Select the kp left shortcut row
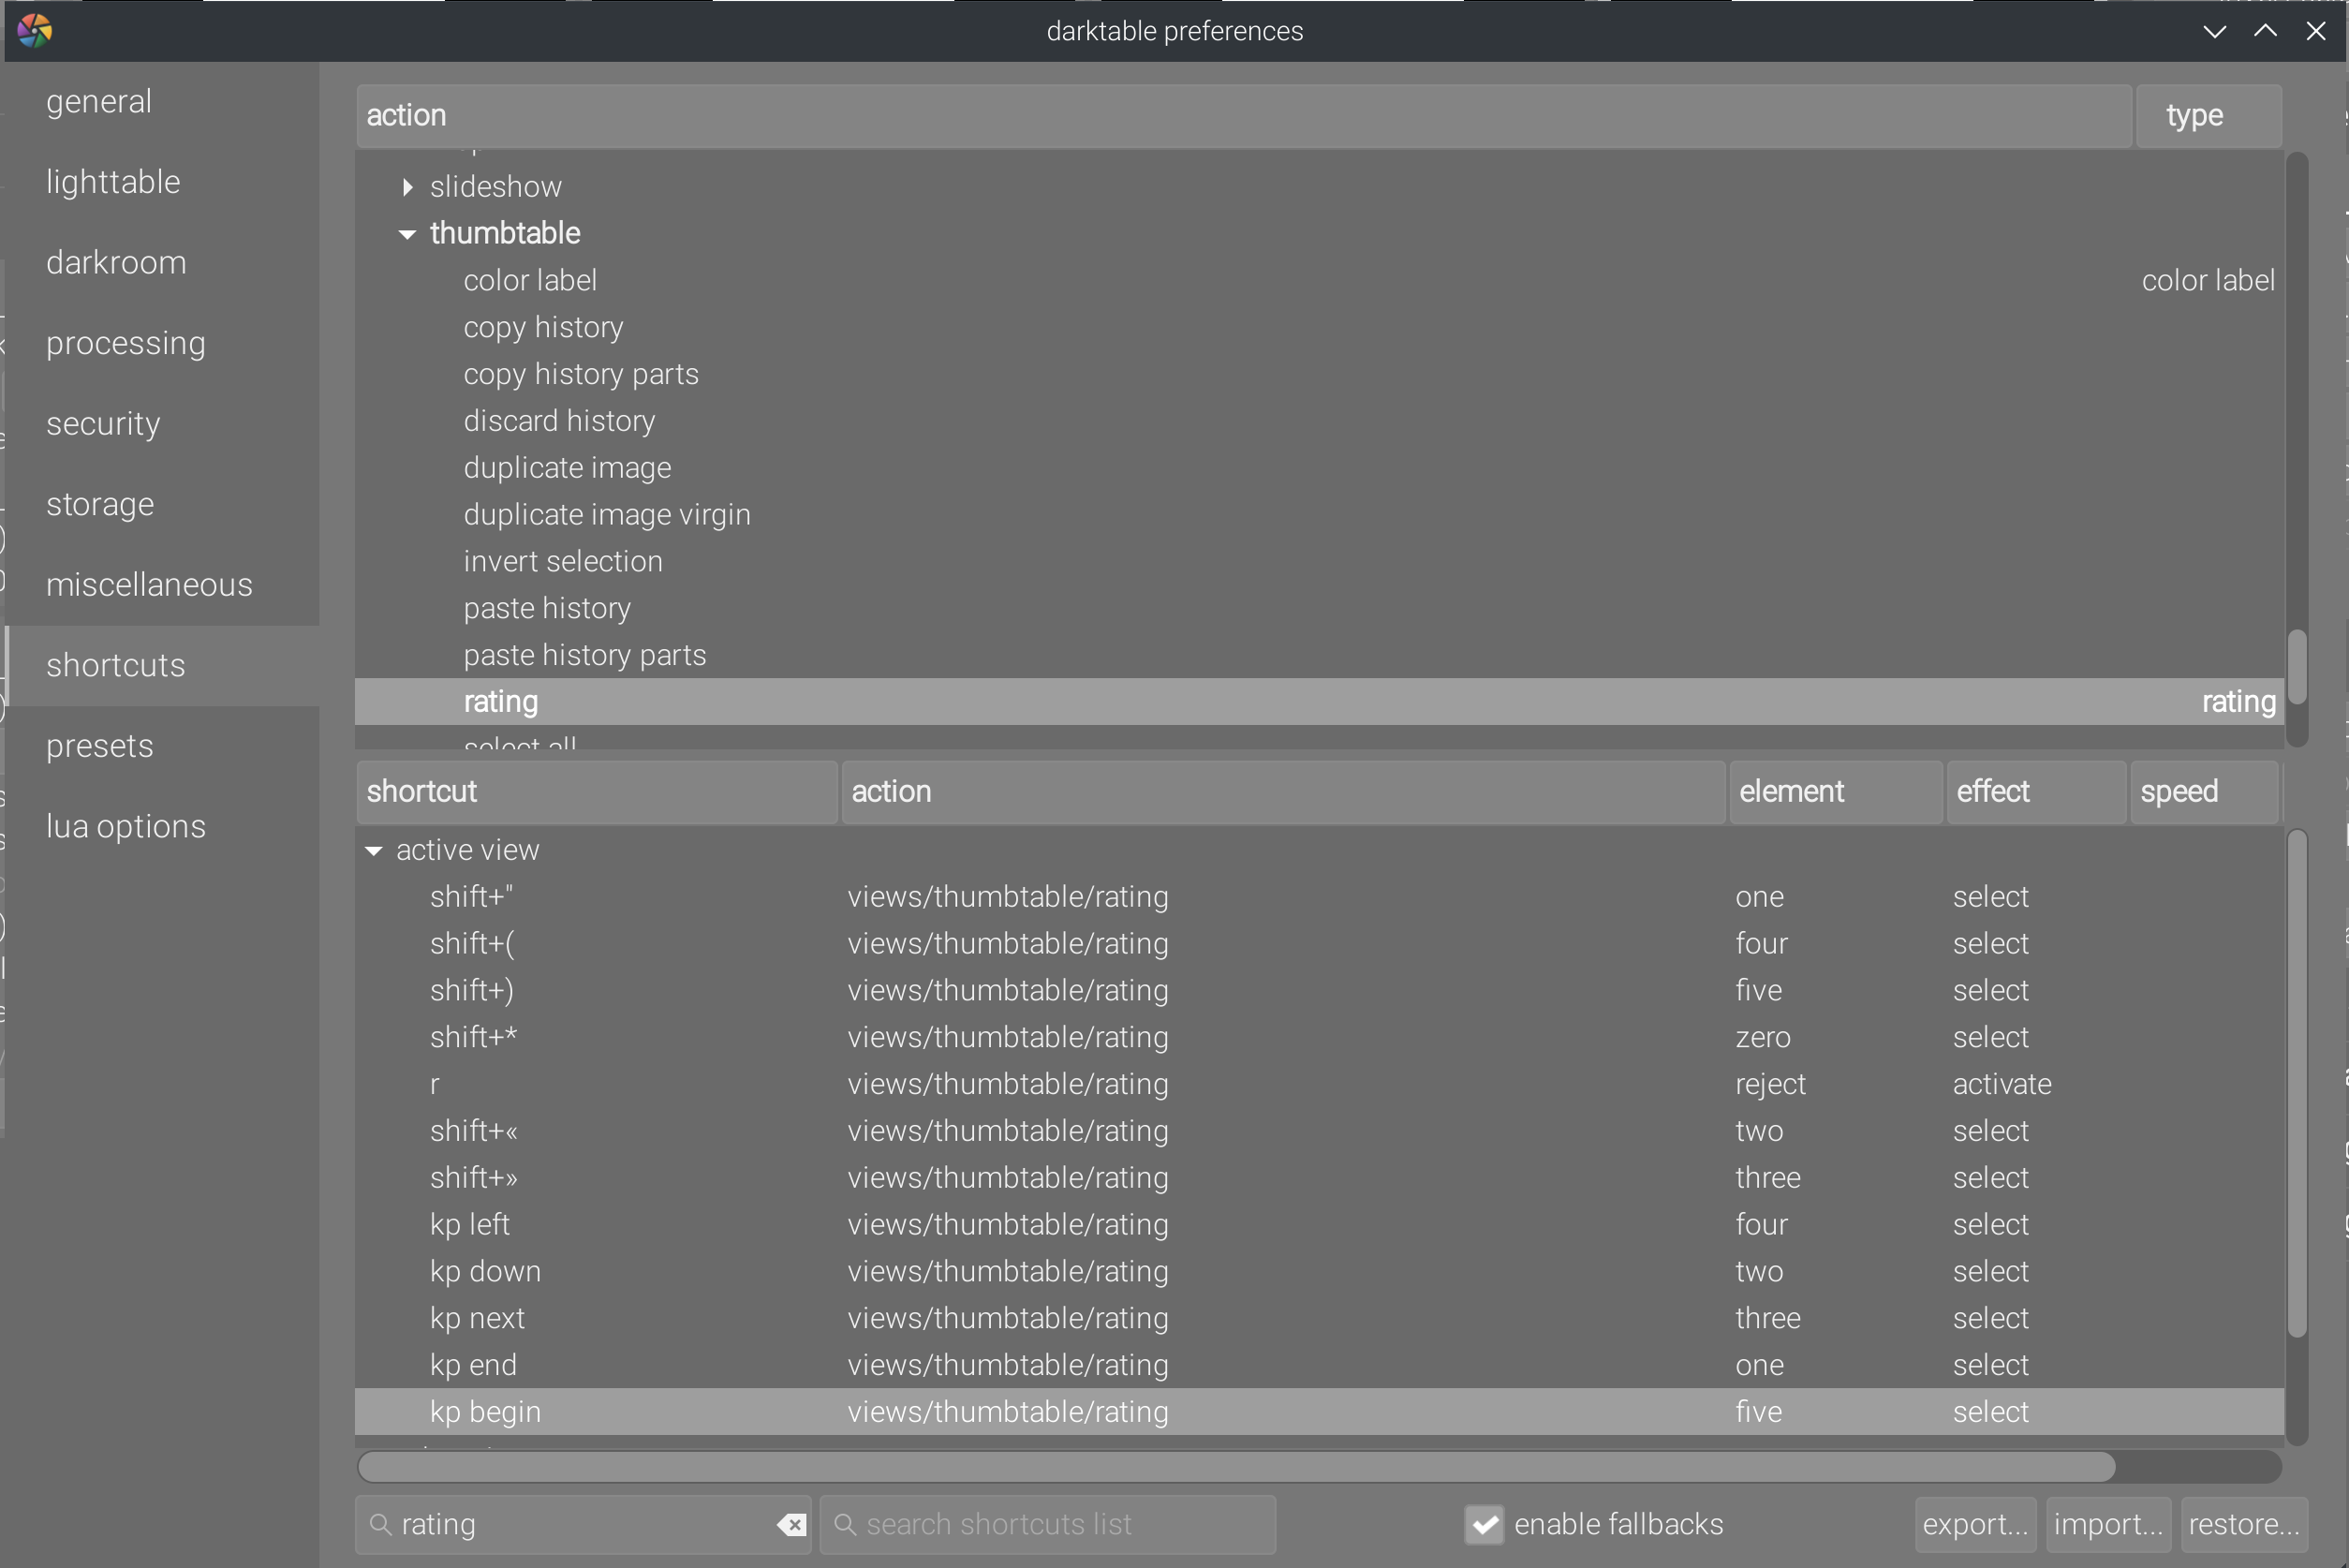Viewport: 2349px width, 1568px height. 1319,1225
